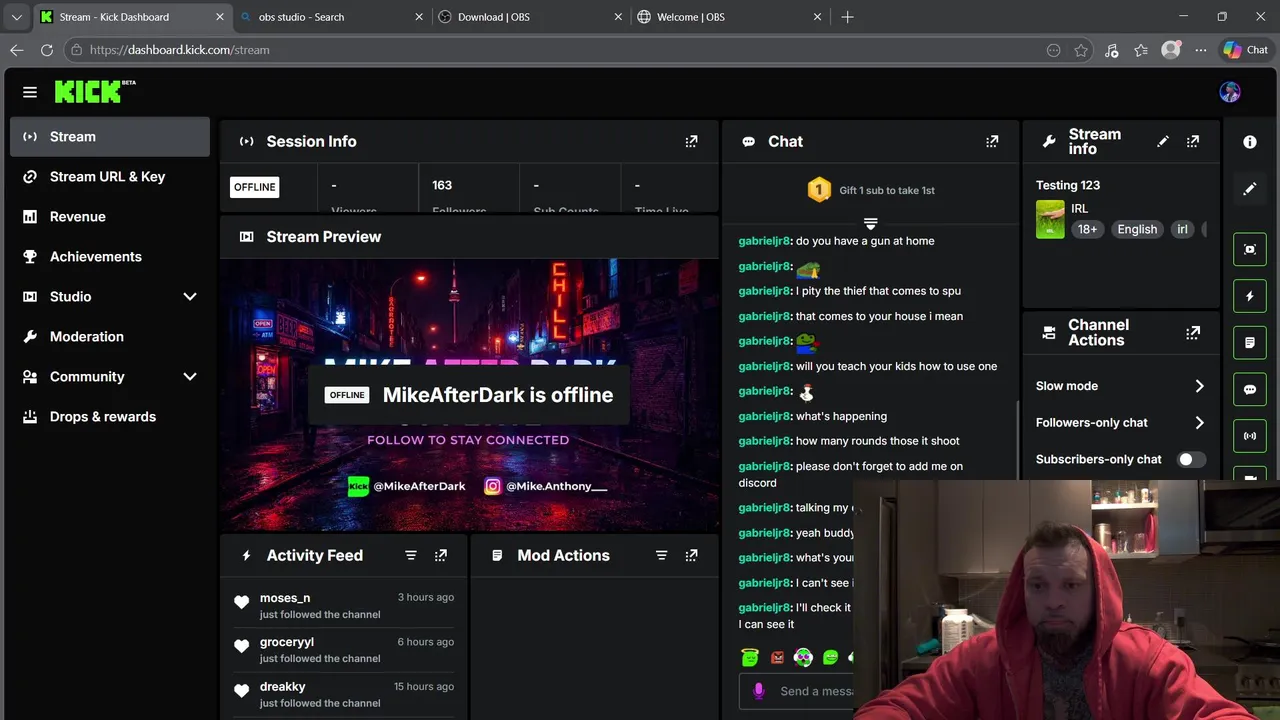The height and width of the screenshot is (720, 1280).
Task: Open Mod Actions filter icon
Action: (661, 555)
